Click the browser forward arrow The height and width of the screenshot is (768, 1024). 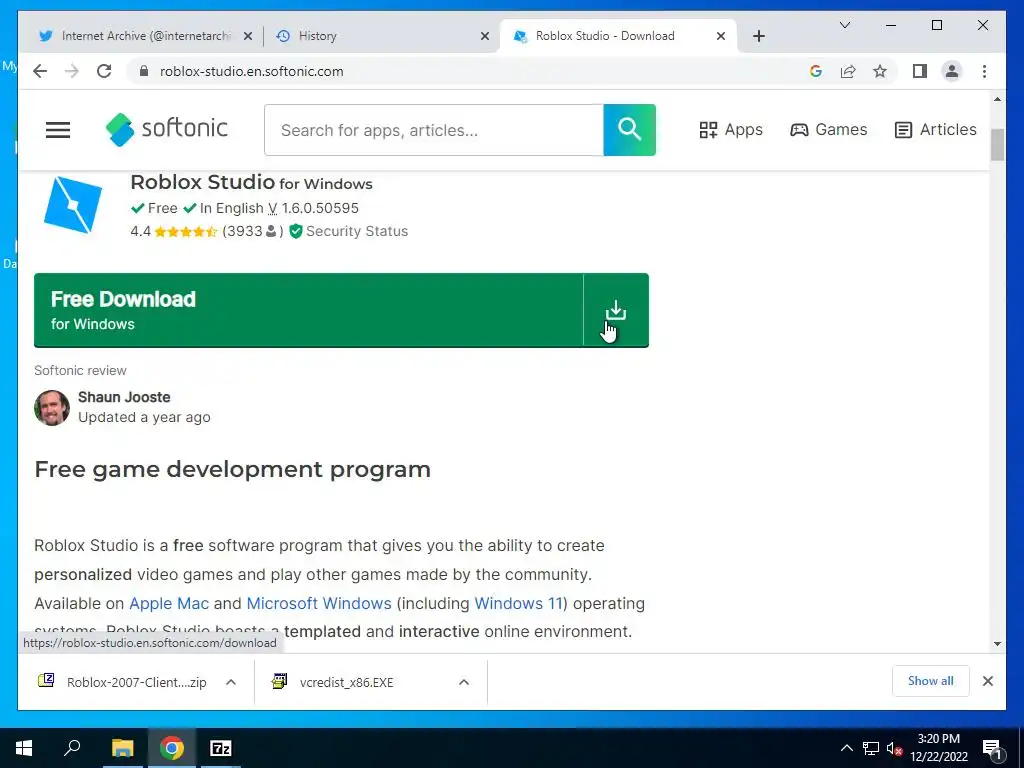(x=72, y=71)
